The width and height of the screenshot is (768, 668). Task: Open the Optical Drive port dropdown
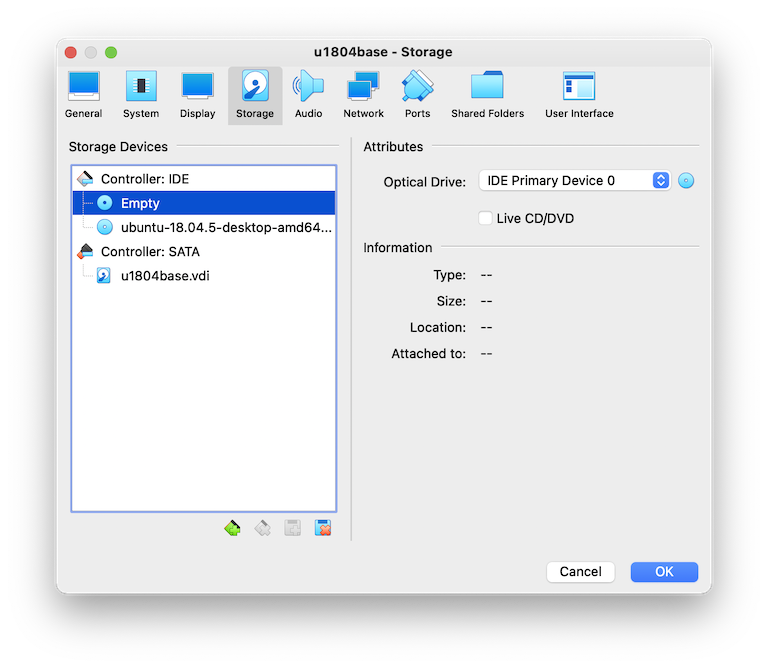(x=575, y=181)
